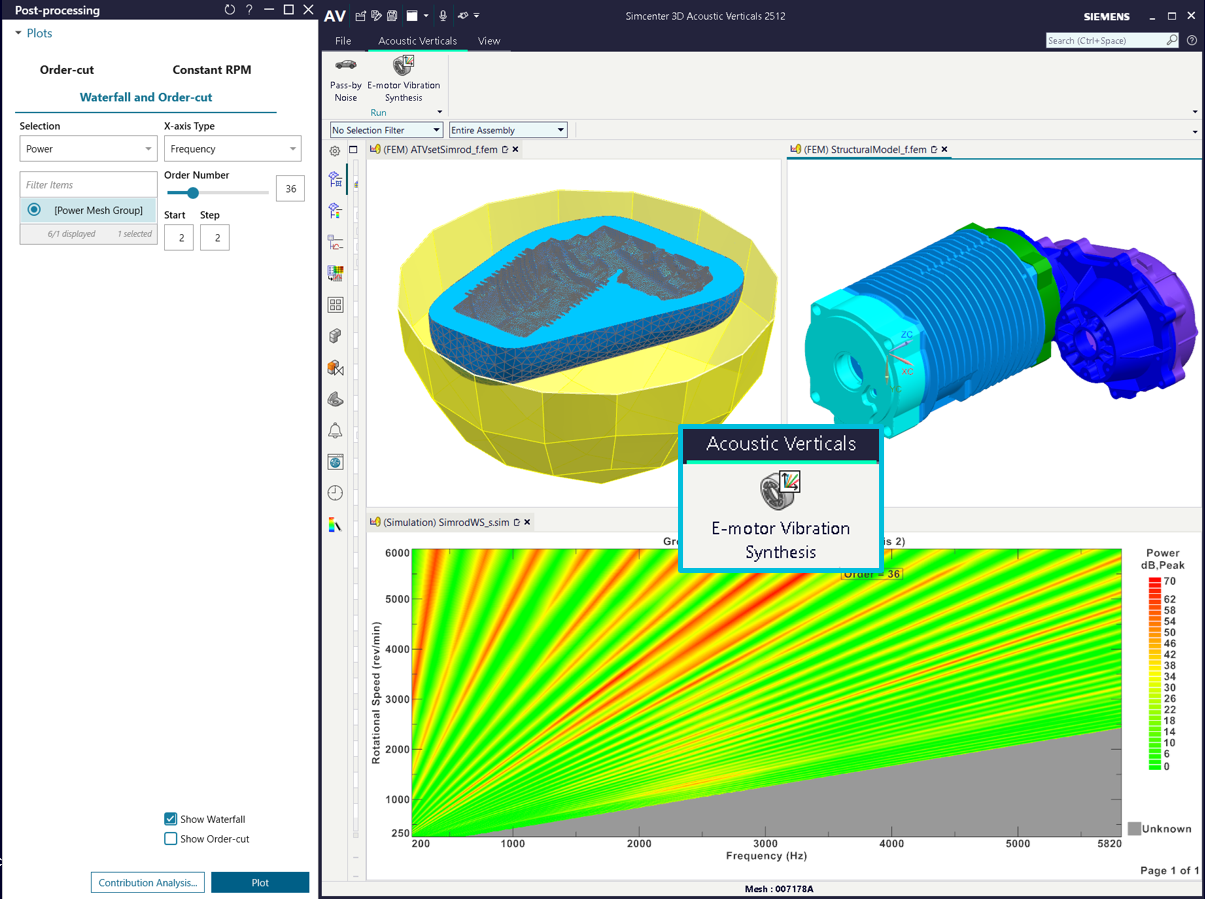Screen dimensions: 1205x899
Task: Click the Order Number slider handle
Action: point(193,193)
